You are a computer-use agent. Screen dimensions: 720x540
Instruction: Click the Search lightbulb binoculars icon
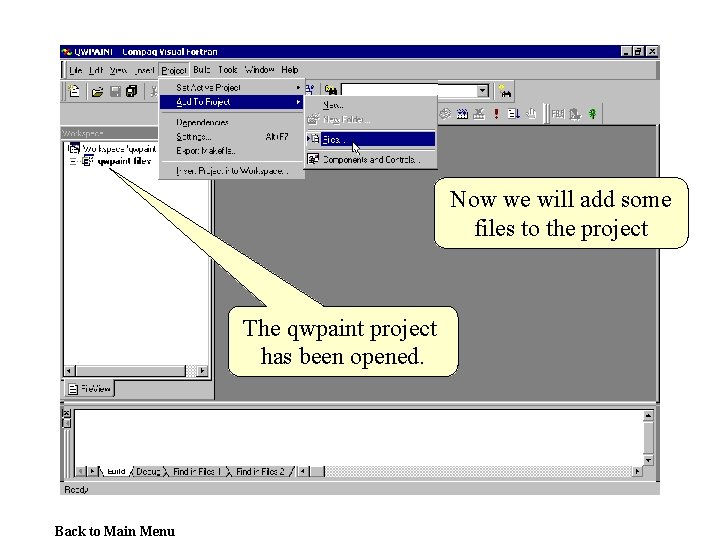click(505, 91)
